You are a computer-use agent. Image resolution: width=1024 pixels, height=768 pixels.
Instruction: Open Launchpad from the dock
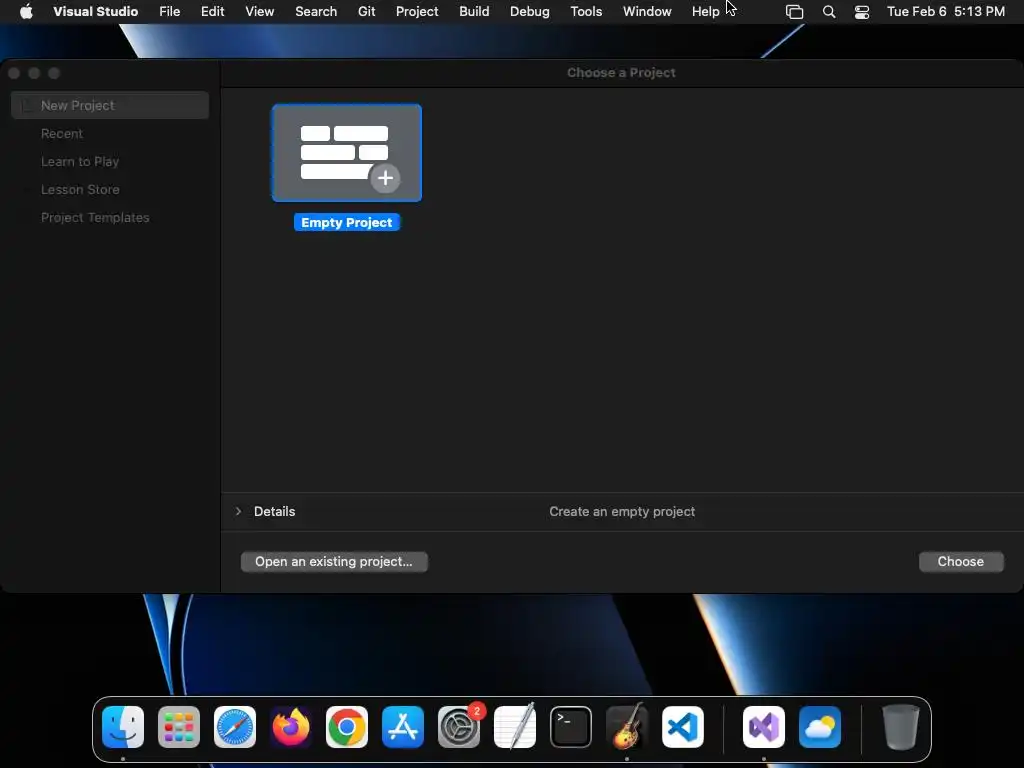click(x=179, y=727)
